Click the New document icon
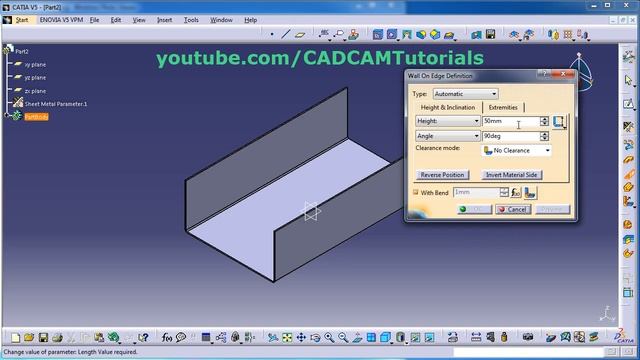This screenshot has width=640, height=360. coord(16,338)
